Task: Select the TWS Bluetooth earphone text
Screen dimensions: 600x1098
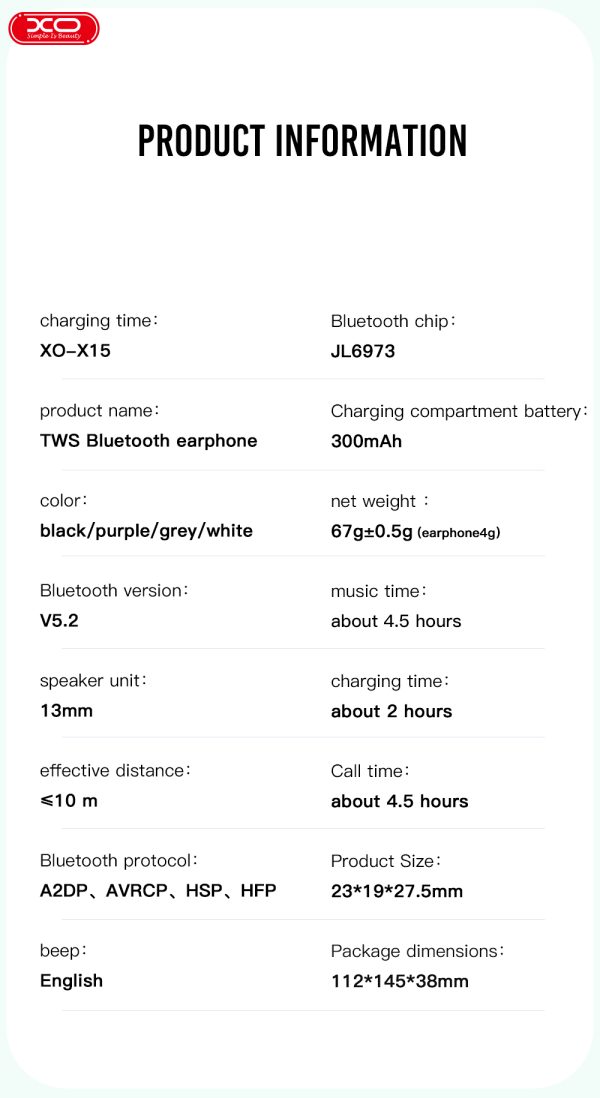Action: [x=148, y=441]
